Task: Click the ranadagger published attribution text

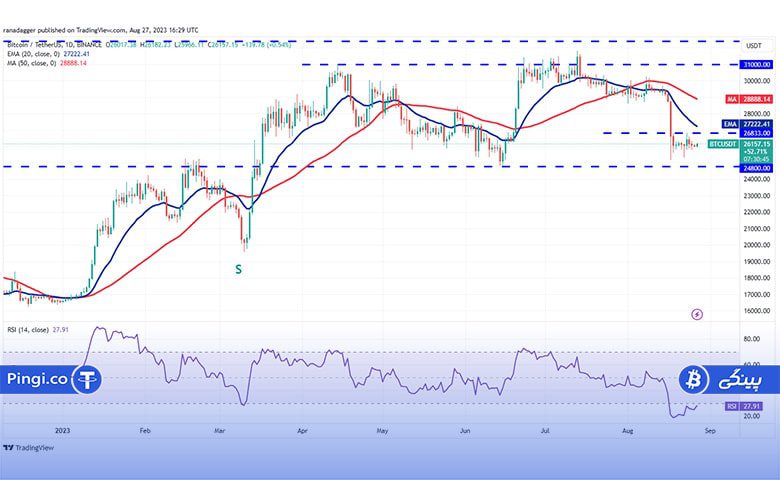Action: pyautogui.click(x=100, y=30)
